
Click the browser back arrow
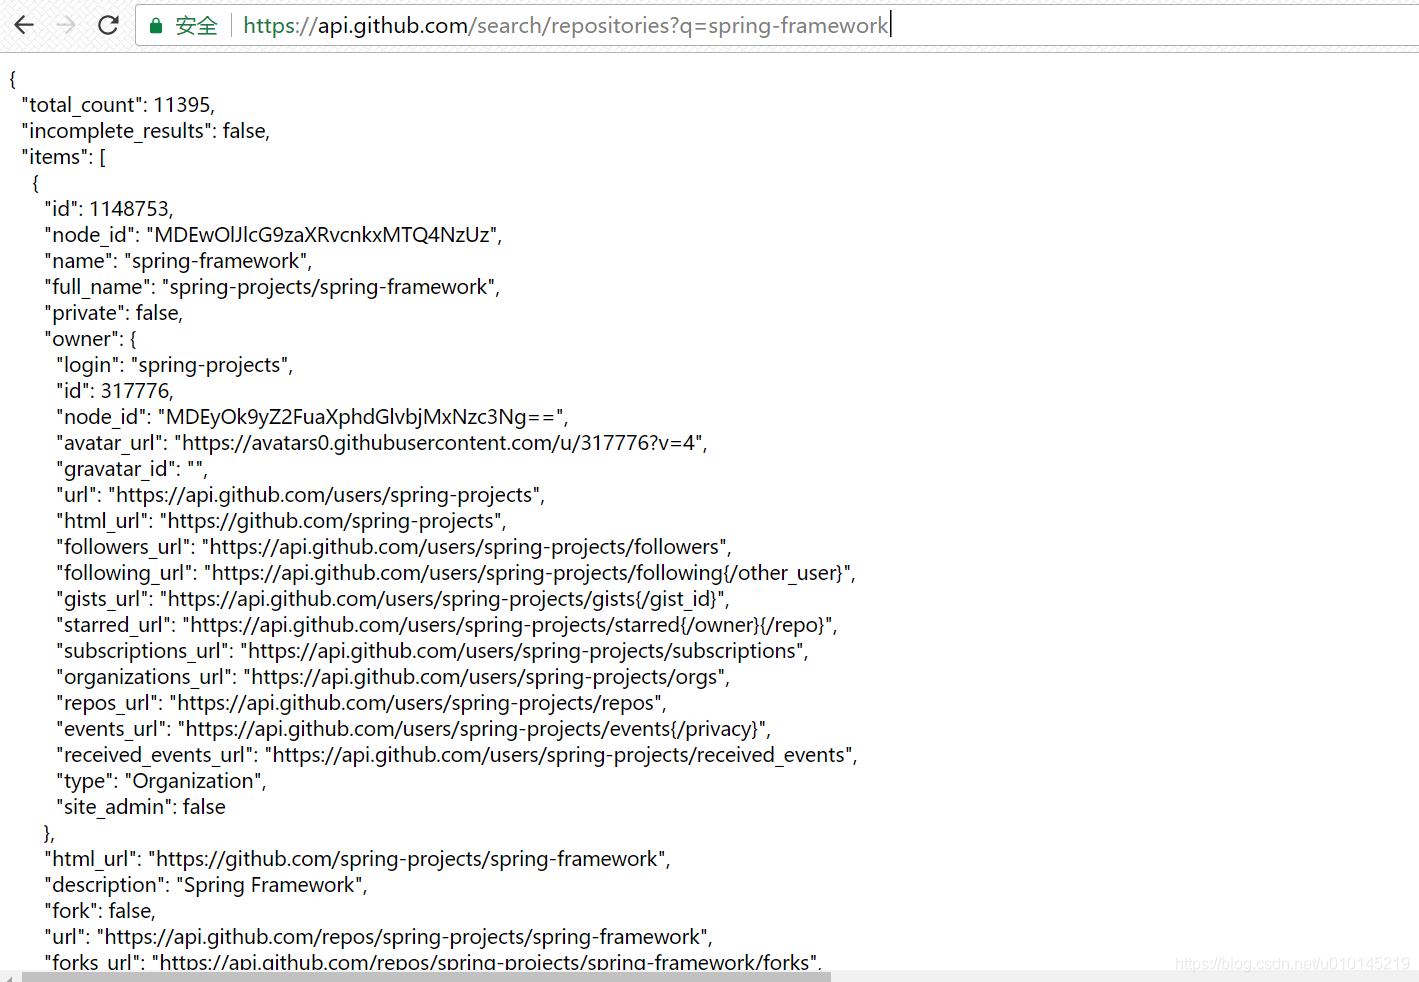24,25
